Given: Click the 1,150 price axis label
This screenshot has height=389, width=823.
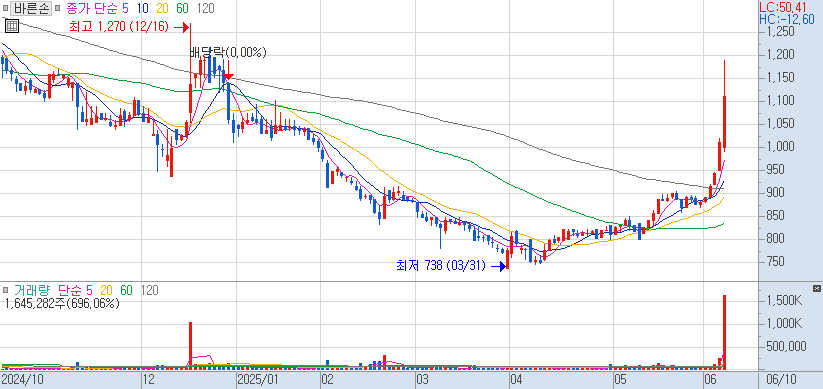Looking at the screenshot, I should pos(780,78).
